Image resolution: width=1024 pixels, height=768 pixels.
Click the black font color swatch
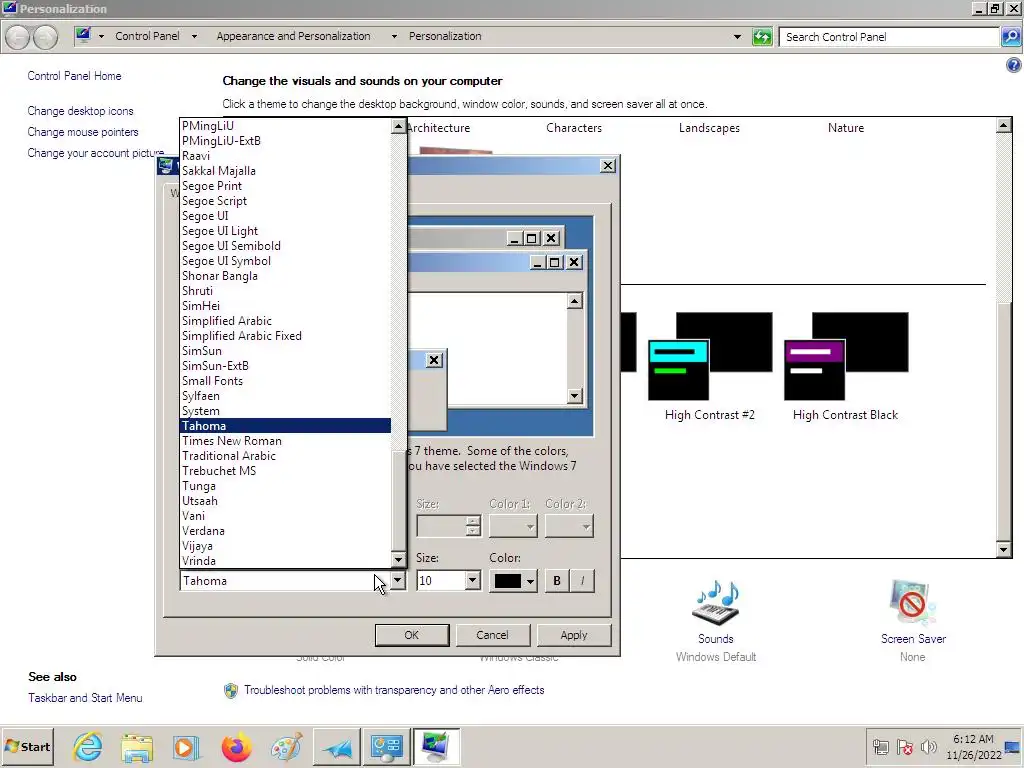(x=507, y=581)
